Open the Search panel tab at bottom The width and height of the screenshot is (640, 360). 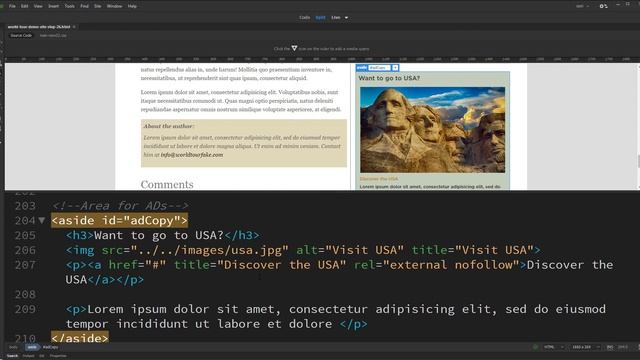point(12,356)
